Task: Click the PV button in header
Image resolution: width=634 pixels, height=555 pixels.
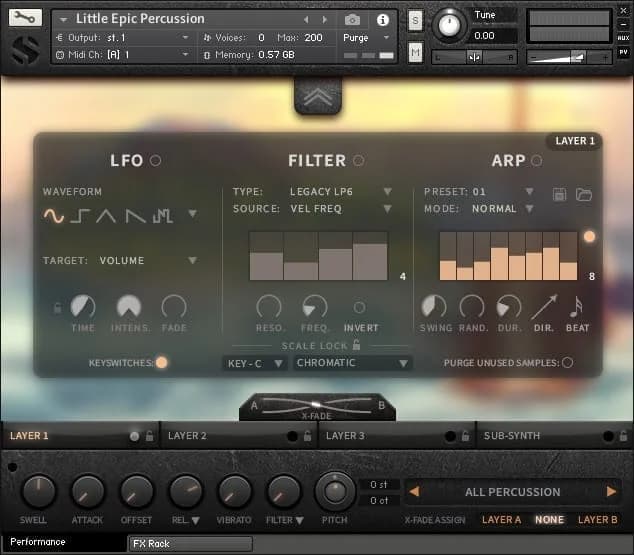Action: point(623,52)
